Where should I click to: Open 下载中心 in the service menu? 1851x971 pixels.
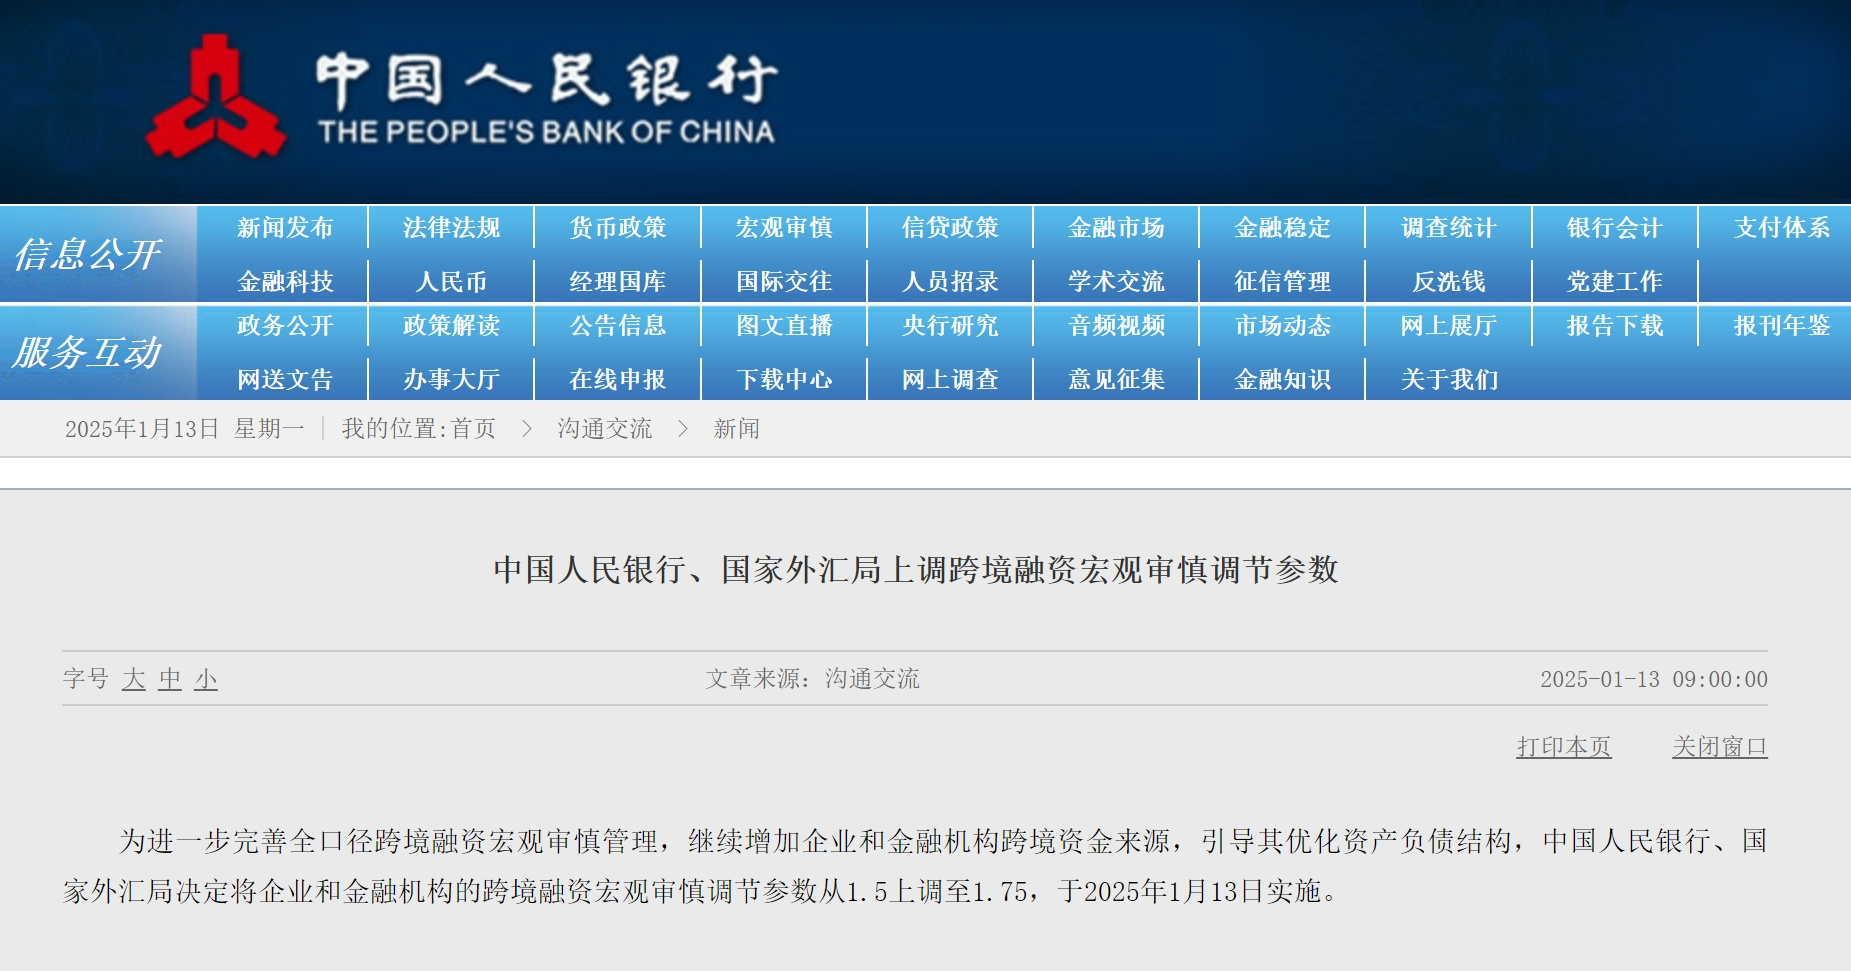[784, 380]
